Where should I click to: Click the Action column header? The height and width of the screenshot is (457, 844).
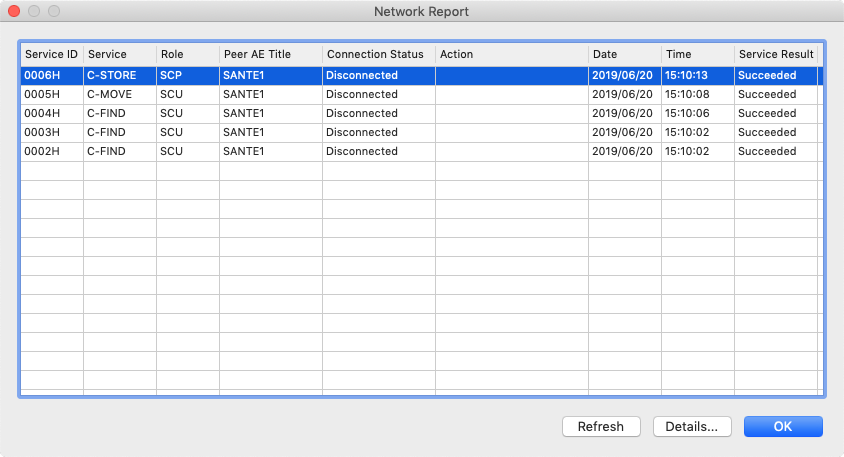pos(511,54)
